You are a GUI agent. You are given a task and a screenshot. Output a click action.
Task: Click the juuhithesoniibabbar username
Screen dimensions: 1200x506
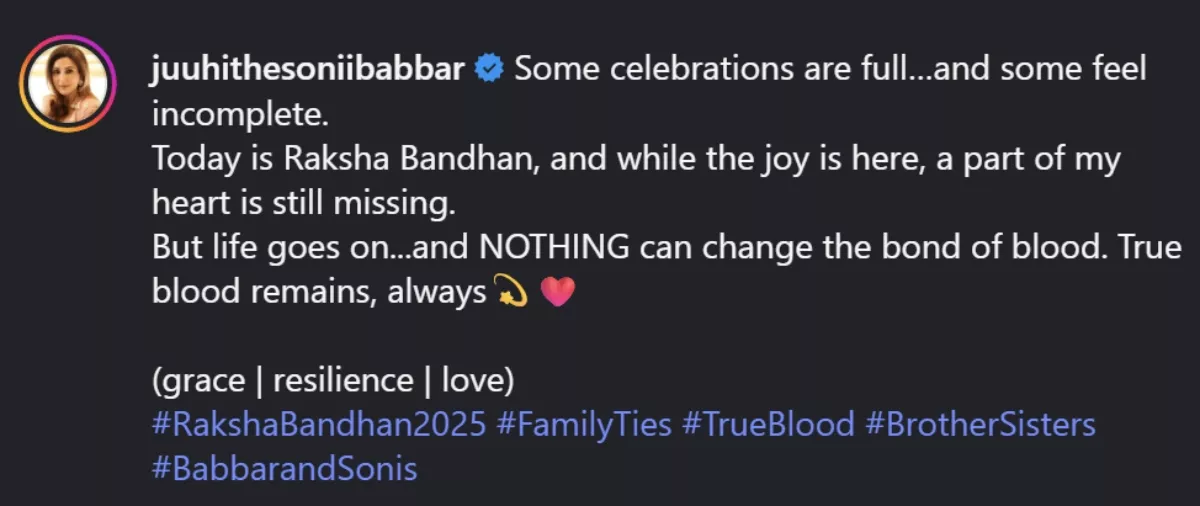[x=310, y=70]
